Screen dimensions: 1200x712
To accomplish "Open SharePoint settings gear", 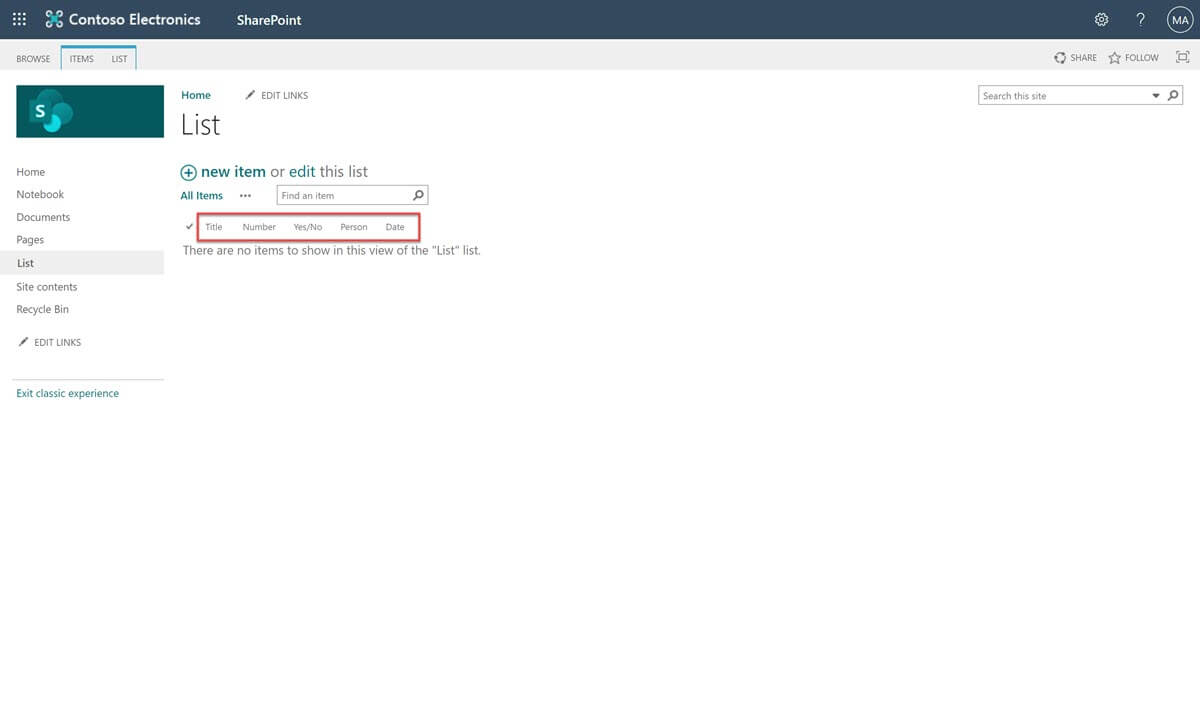I will [x=1101, y=19].
